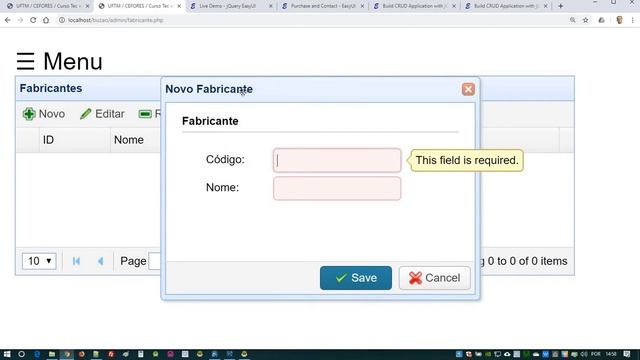
Task: Open File Explorer from the taskbar
Action: point(52,354)
